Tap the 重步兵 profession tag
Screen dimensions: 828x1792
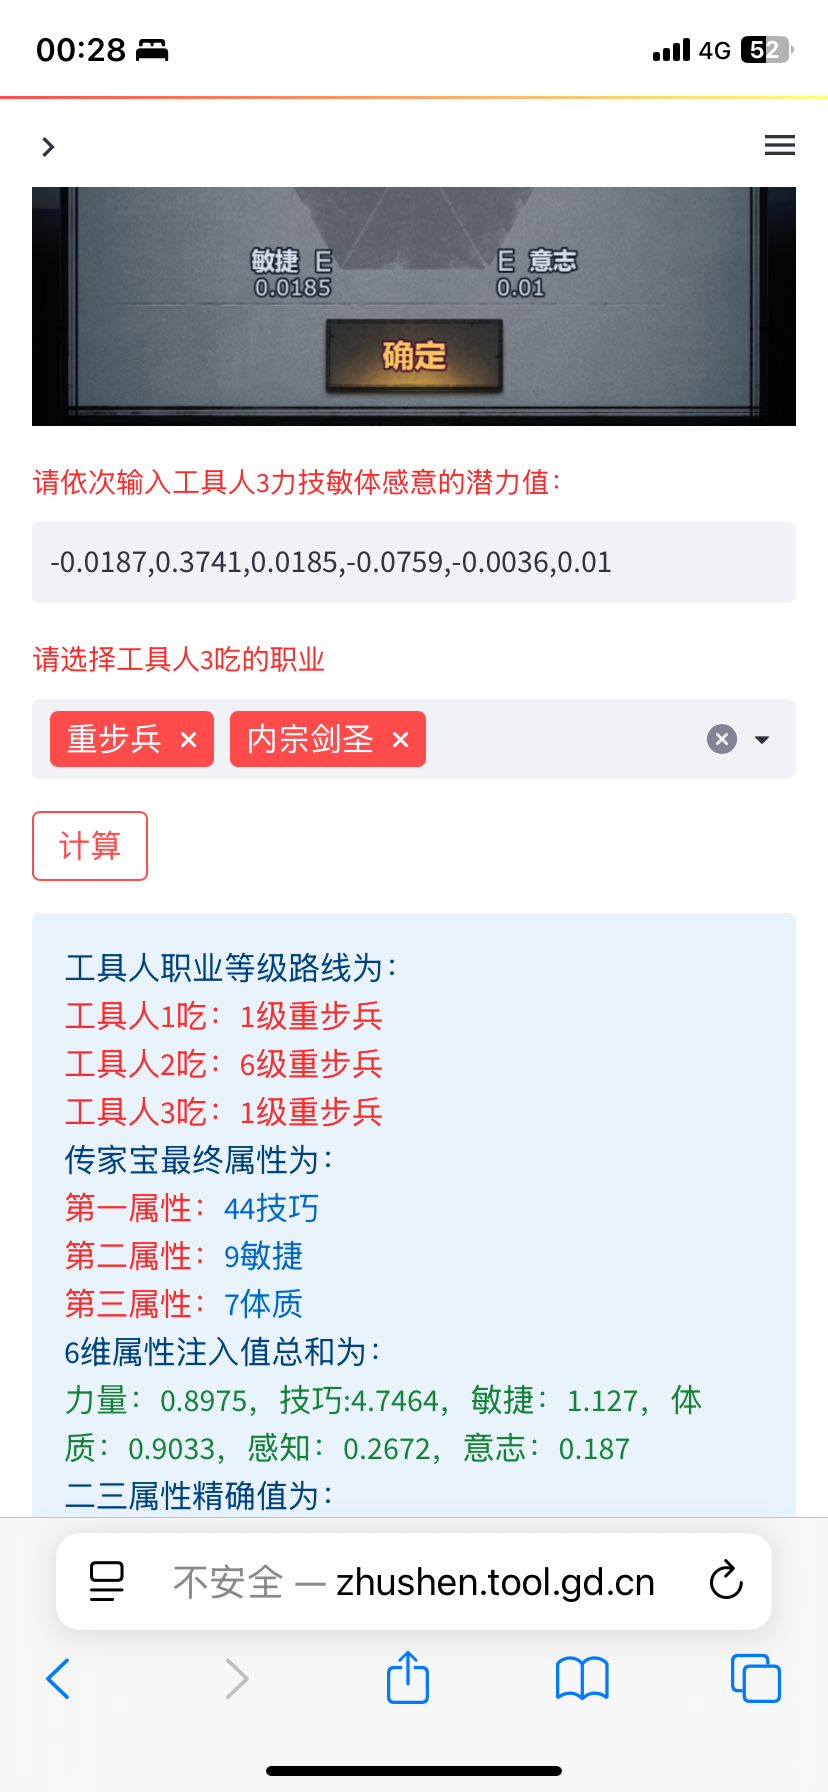[114, 740]
